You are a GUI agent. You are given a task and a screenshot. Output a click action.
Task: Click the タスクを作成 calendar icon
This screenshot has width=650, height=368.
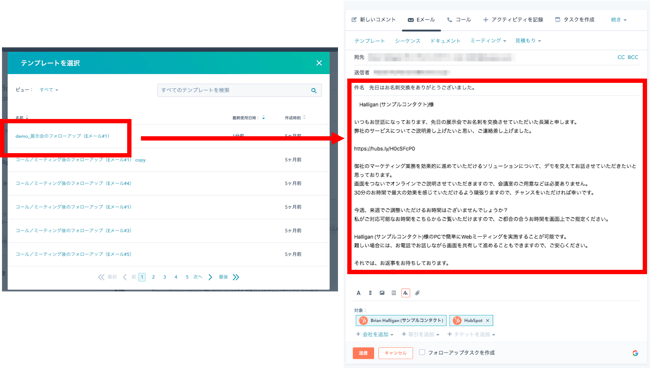pyautogui.click(x=558, y=19)
